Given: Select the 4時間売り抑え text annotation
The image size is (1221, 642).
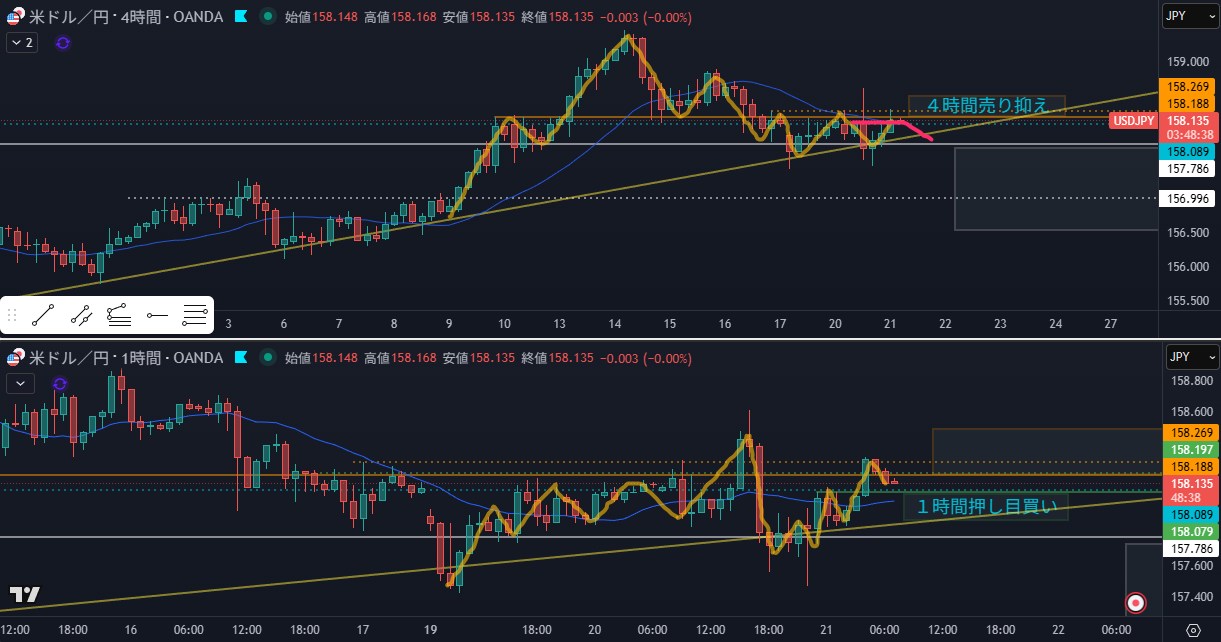Looking at the screenshot, I should pyautogui.click(x=986, y=105).
